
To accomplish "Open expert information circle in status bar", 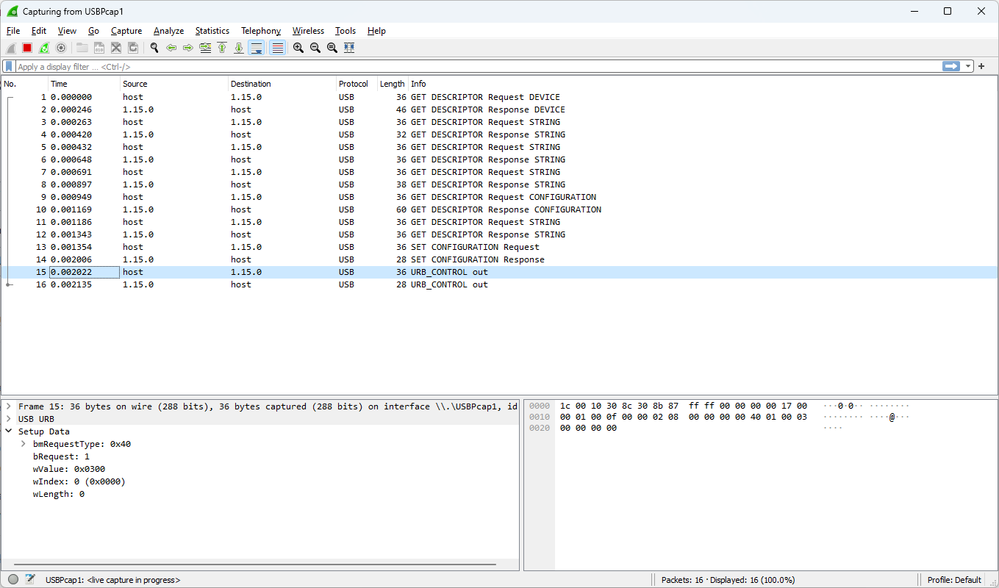I will (x=13, y=580).
